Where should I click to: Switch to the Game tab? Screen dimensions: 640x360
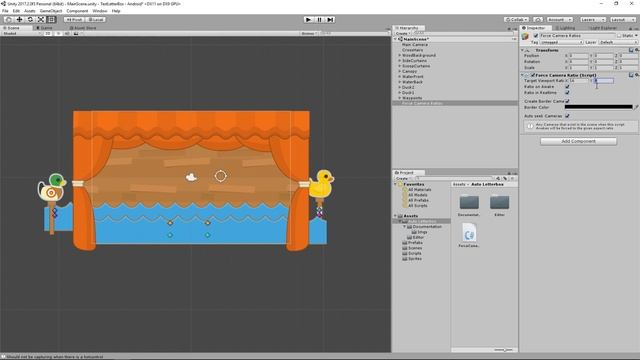coord(44,28)
